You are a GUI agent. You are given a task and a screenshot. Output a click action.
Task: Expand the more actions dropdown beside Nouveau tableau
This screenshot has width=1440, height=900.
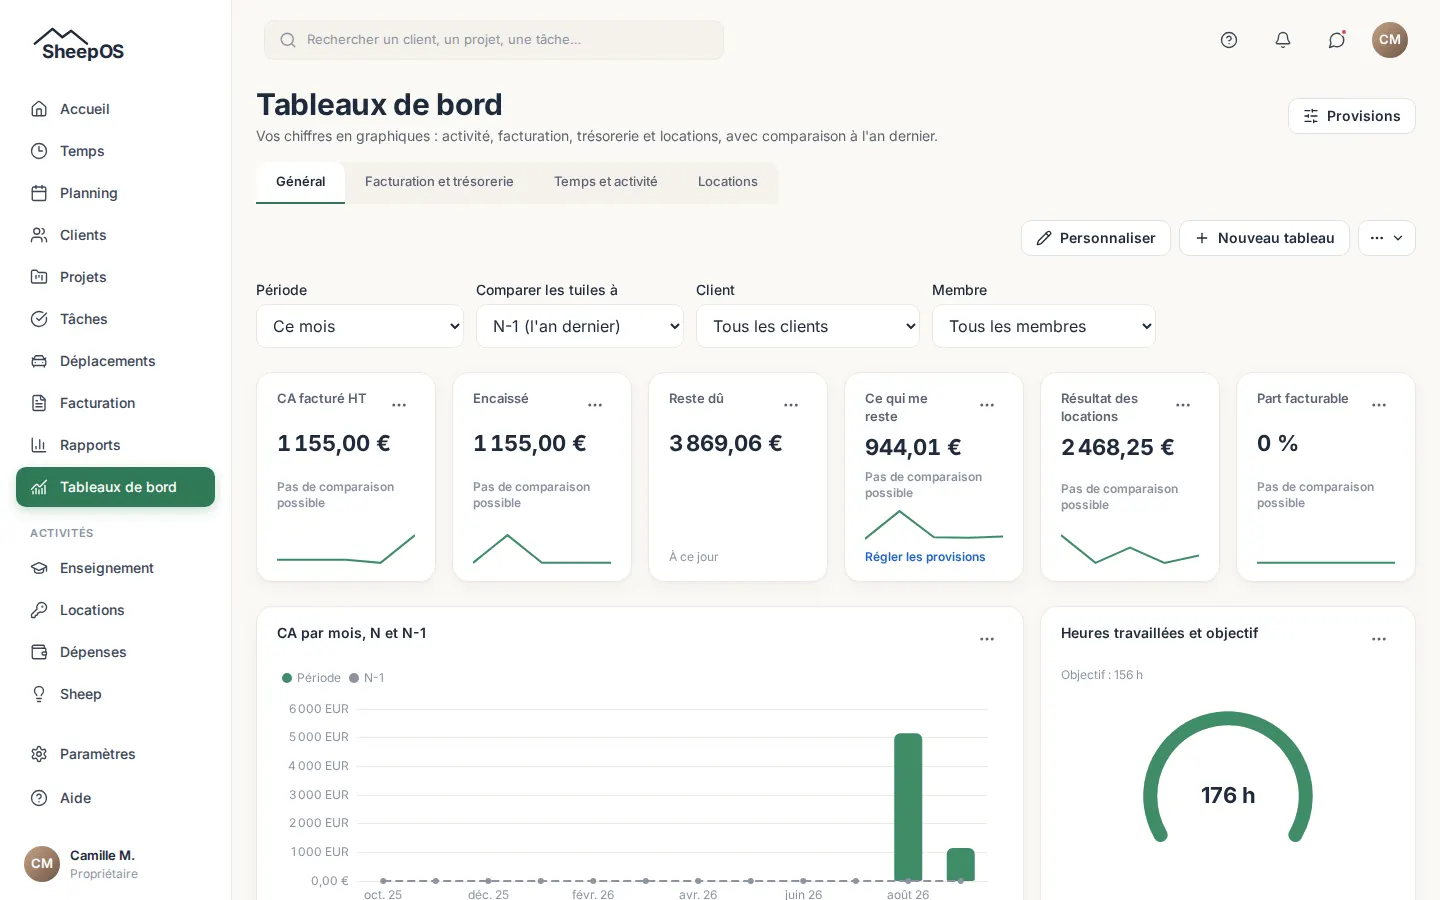[x=1387, y=238]
